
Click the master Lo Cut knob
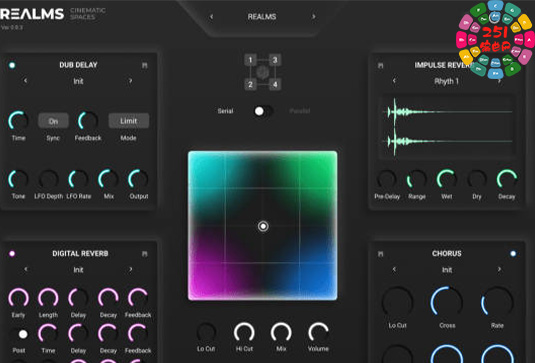point(206,332)
